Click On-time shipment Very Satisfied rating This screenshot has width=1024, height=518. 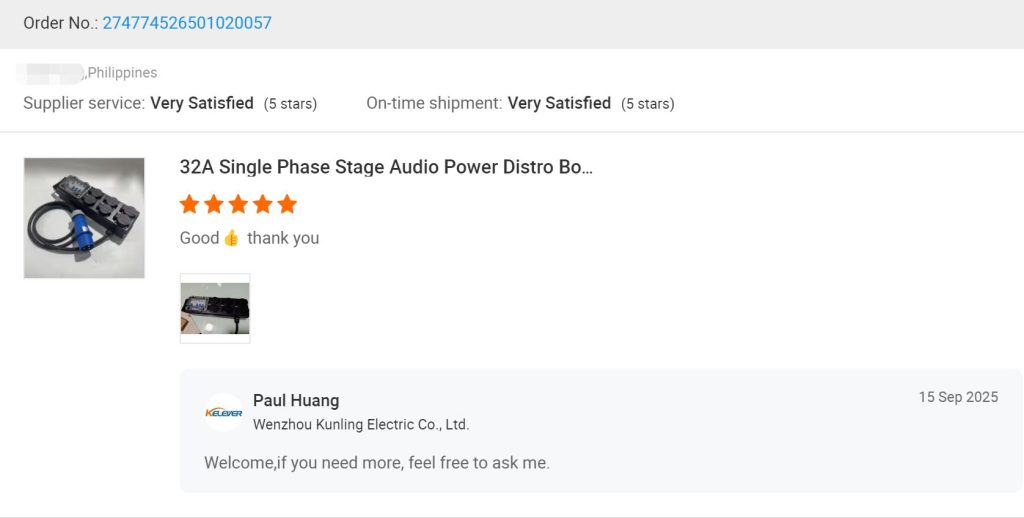coord(559,103)
